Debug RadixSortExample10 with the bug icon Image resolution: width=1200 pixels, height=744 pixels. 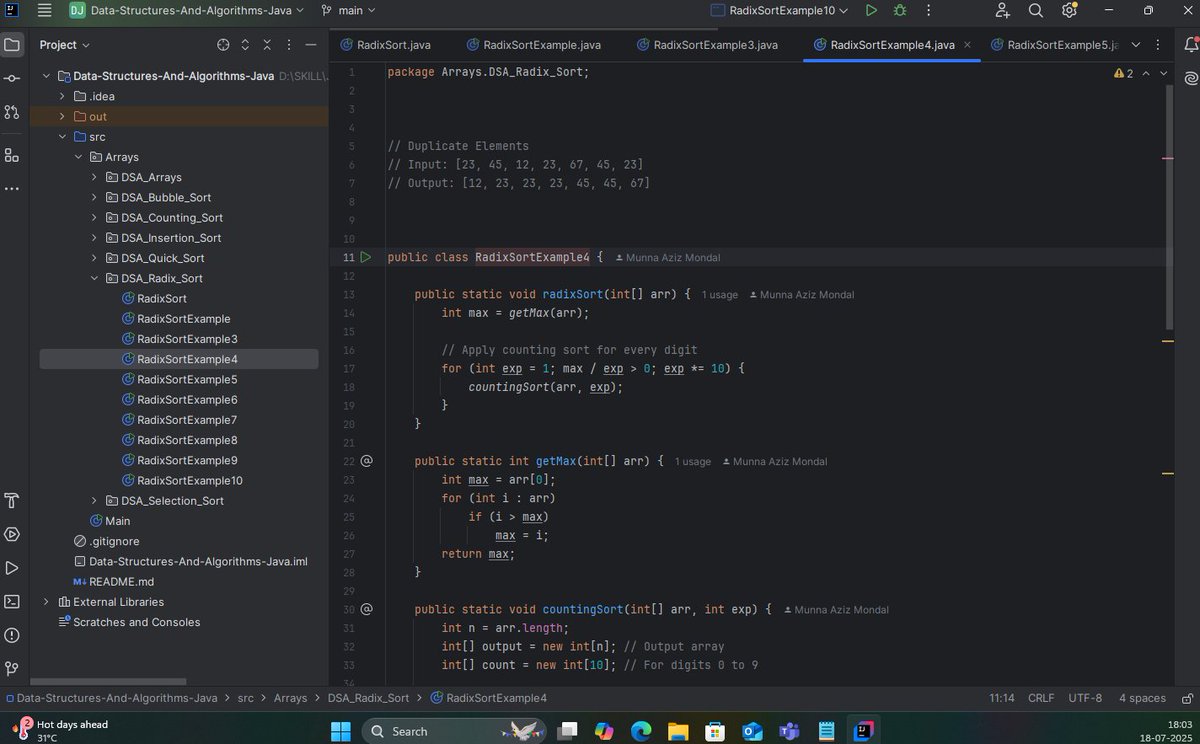tap(900, 11)
